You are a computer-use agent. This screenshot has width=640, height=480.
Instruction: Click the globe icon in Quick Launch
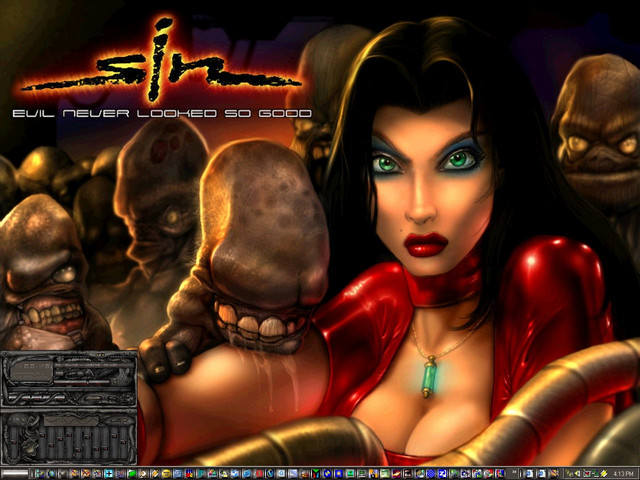(51, 474)
